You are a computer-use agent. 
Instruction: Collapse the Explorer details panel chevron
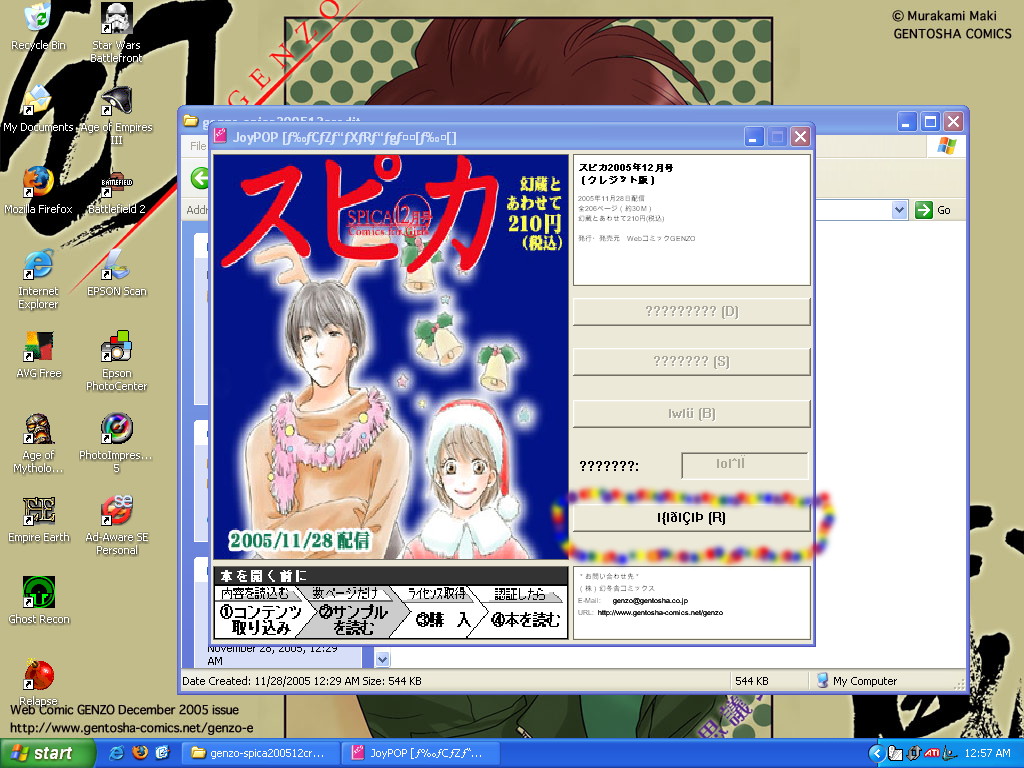(x=381, y=659)
